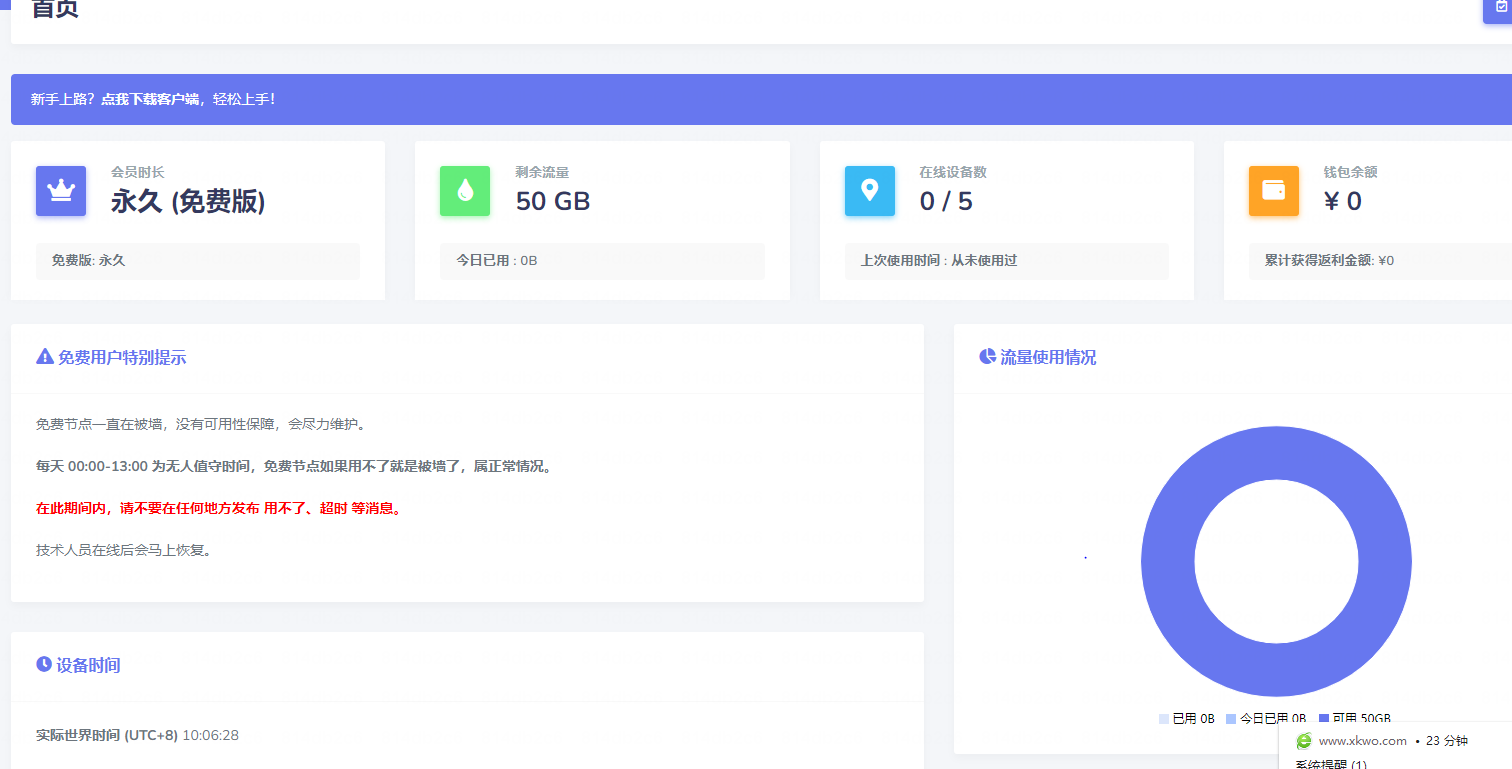
Task: Click the green browser icon in the notification
Action: [x=1304, y=741]
